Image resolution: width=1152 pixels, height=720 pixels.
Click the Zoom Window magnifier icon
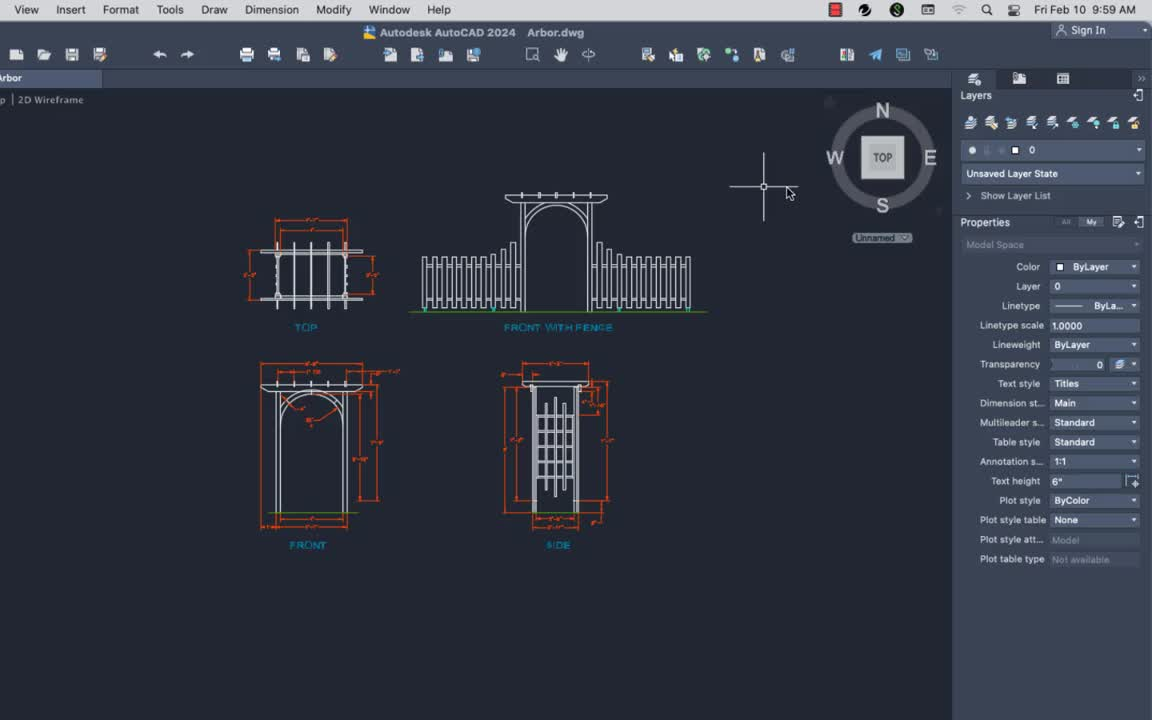point(533,54)
